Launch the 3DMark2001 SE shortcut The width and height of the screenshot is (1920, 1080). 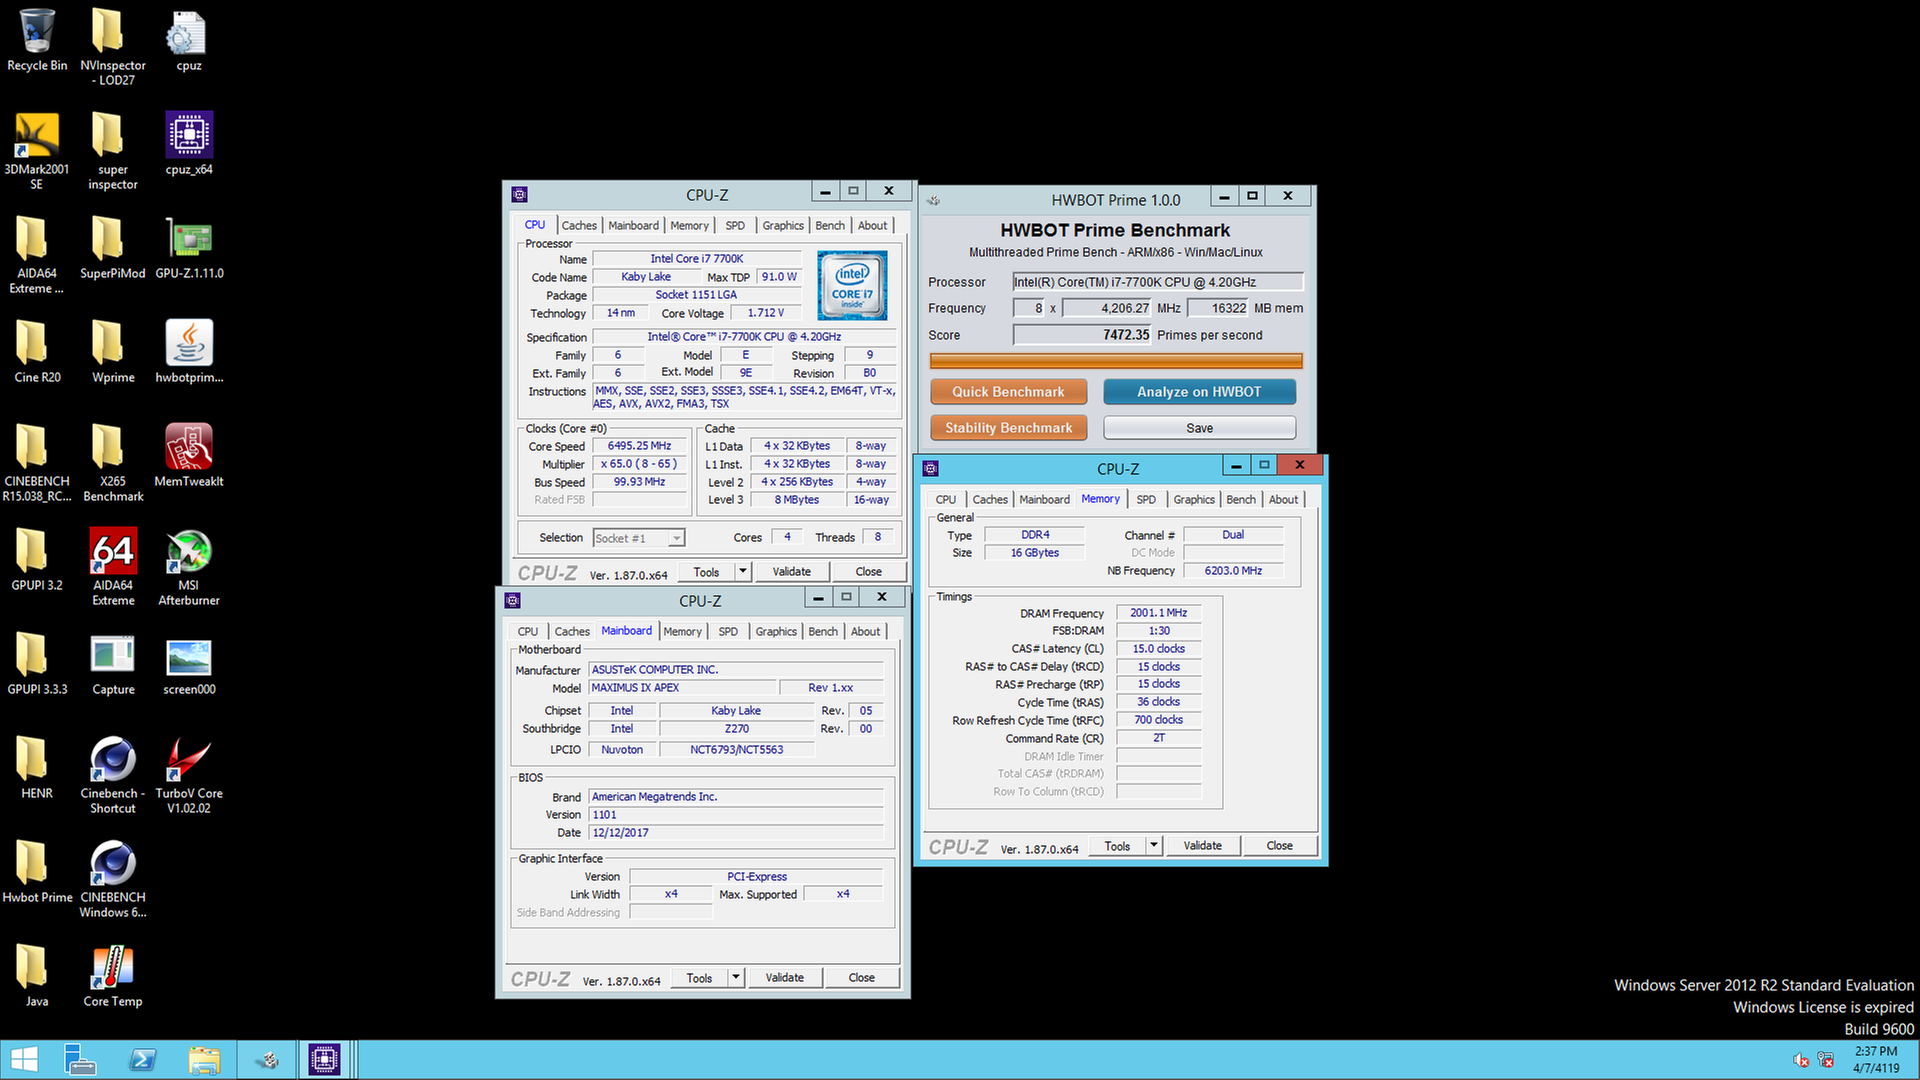[x=37, y=151]
